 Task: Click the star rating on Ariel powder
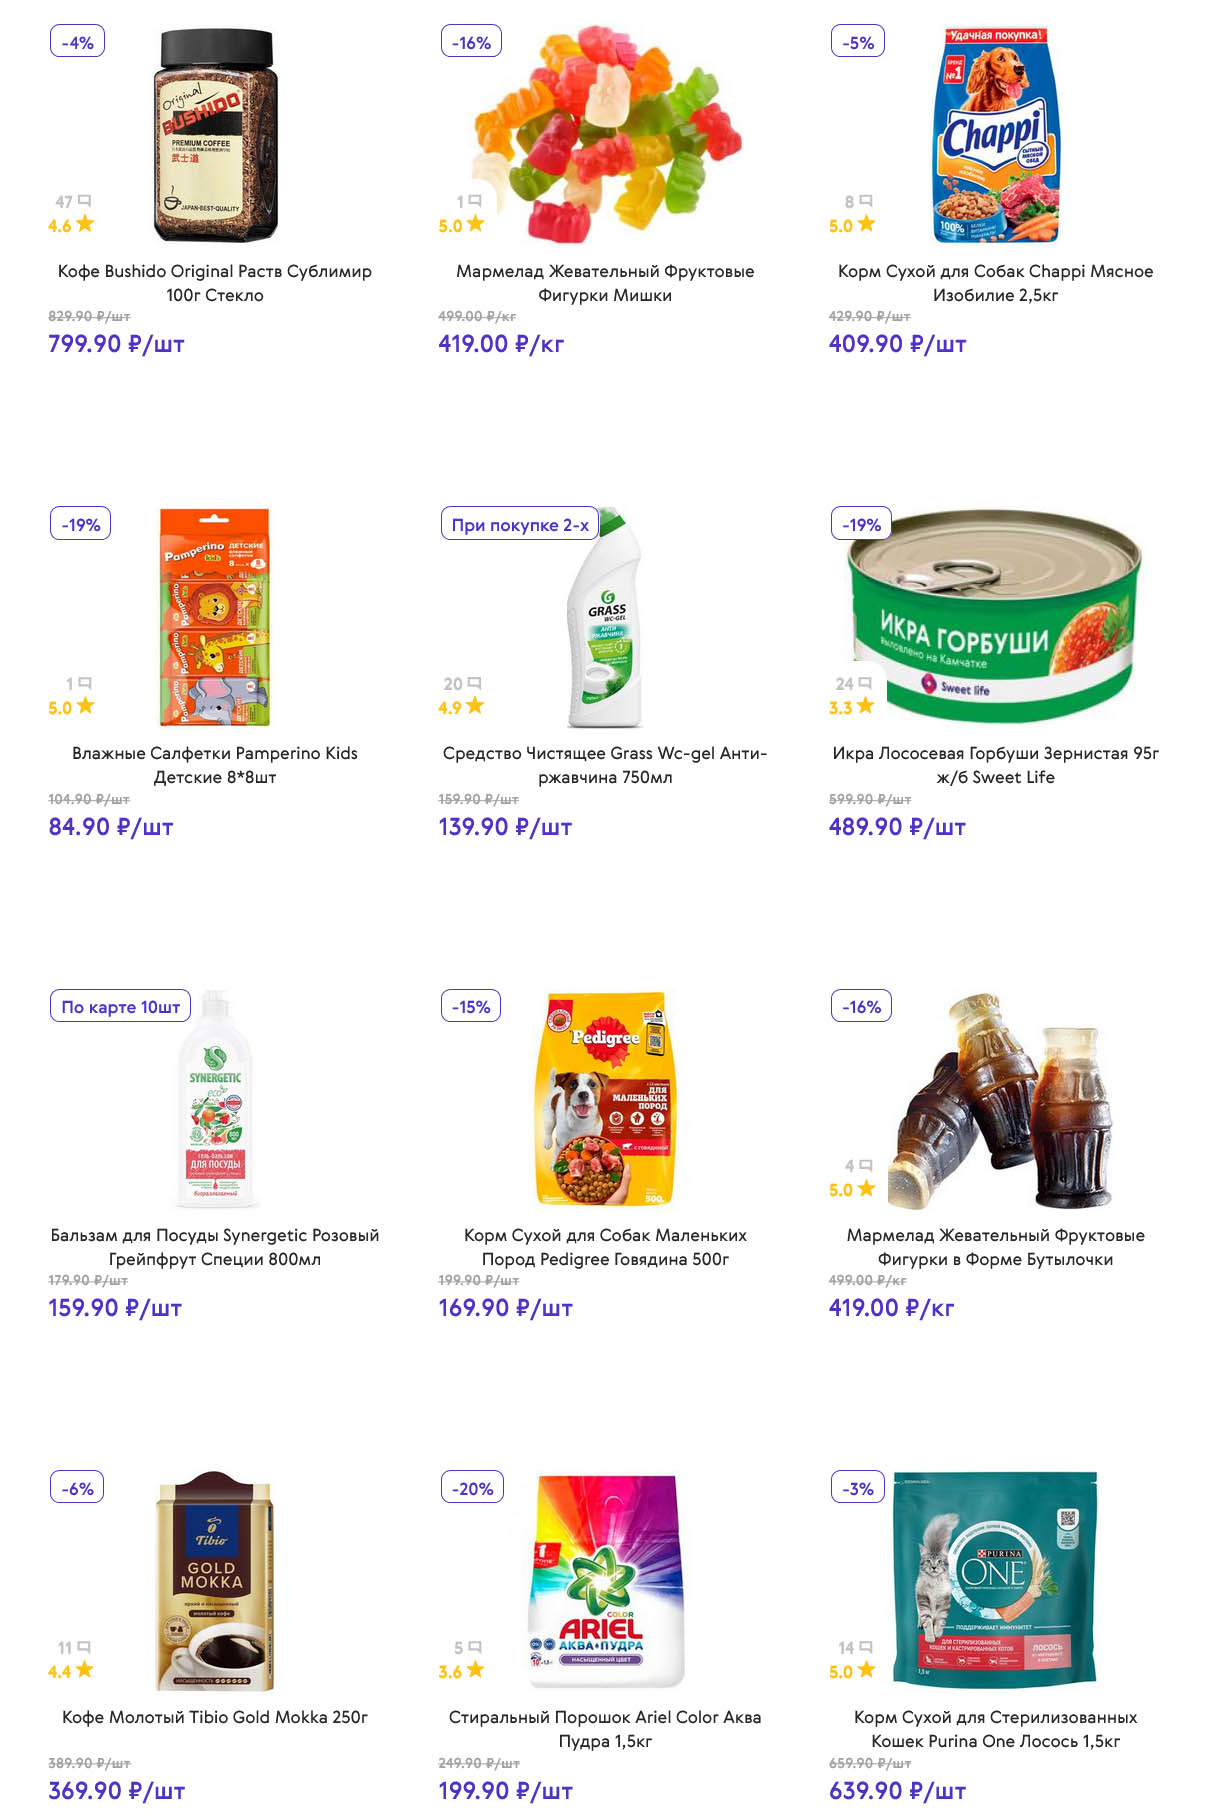coord(461,1671)
